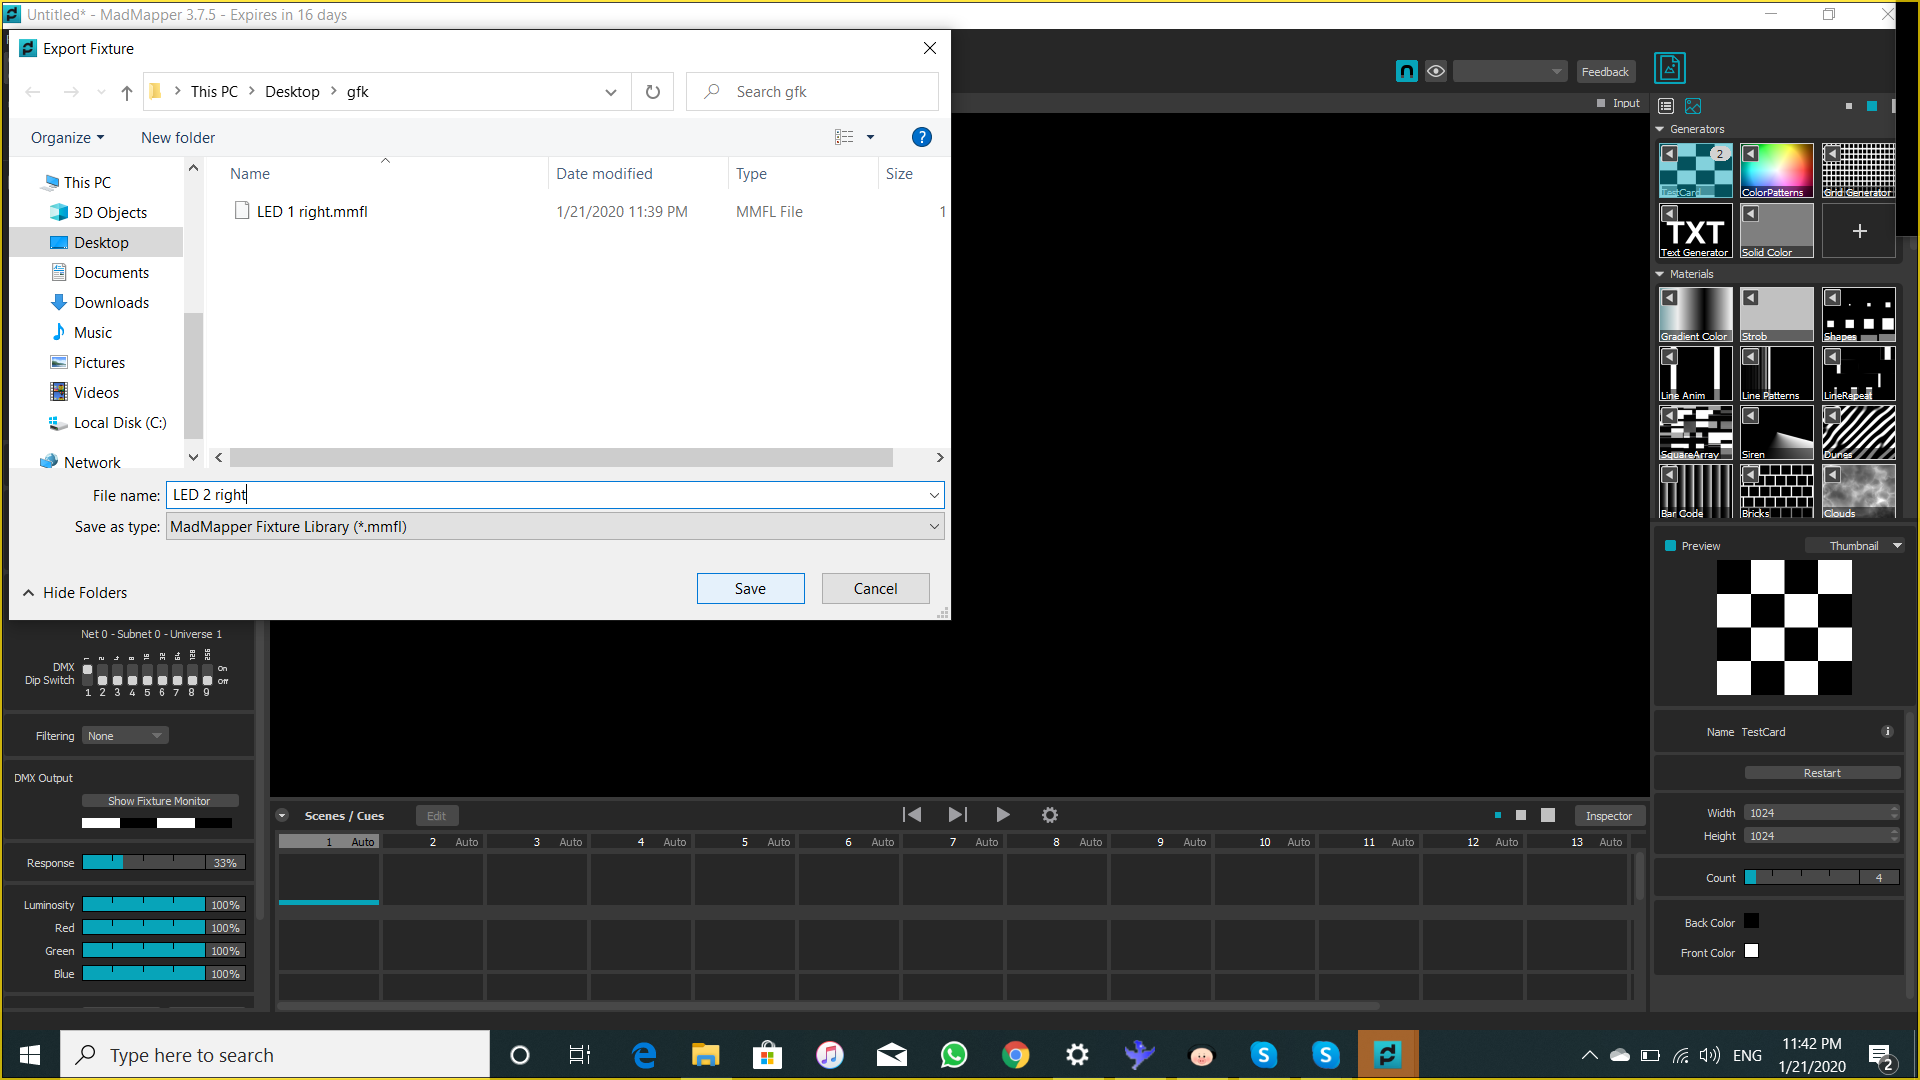Expand the file name input dropdown
1920x1080 pixels.
tap(934, 495)
